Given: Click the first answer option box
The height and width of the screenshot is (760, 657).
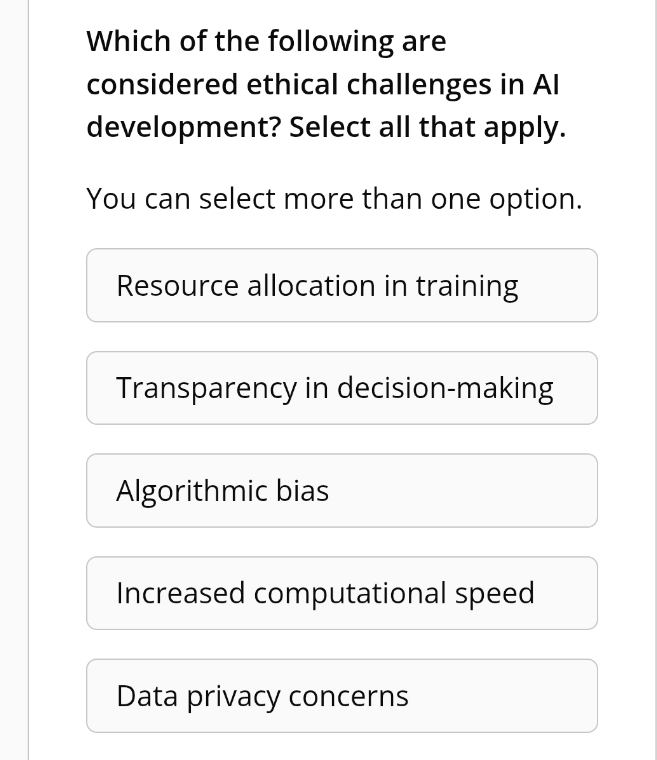Looking at the screenshot, I should (341, 286).
